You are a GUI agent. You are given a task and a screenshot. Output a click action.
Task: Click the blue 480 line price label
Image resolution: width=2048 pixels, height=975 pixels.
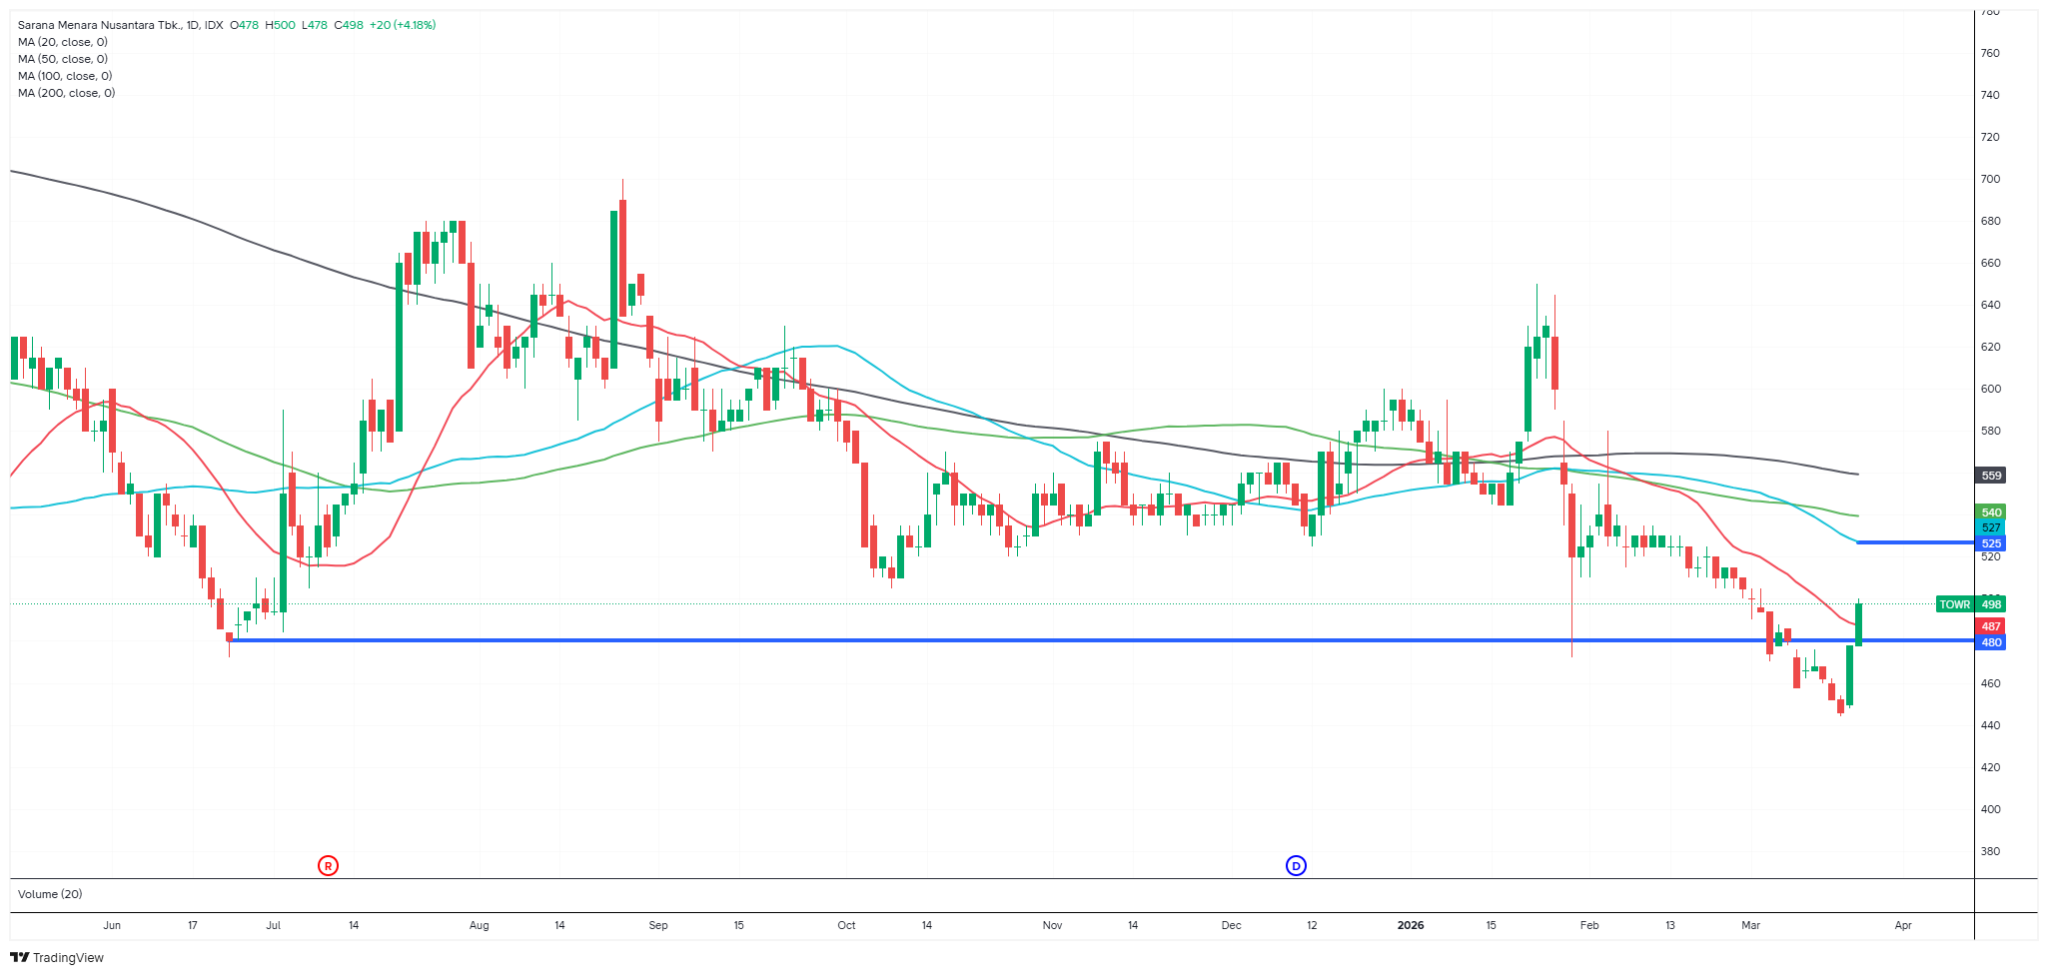(1991, 643)
